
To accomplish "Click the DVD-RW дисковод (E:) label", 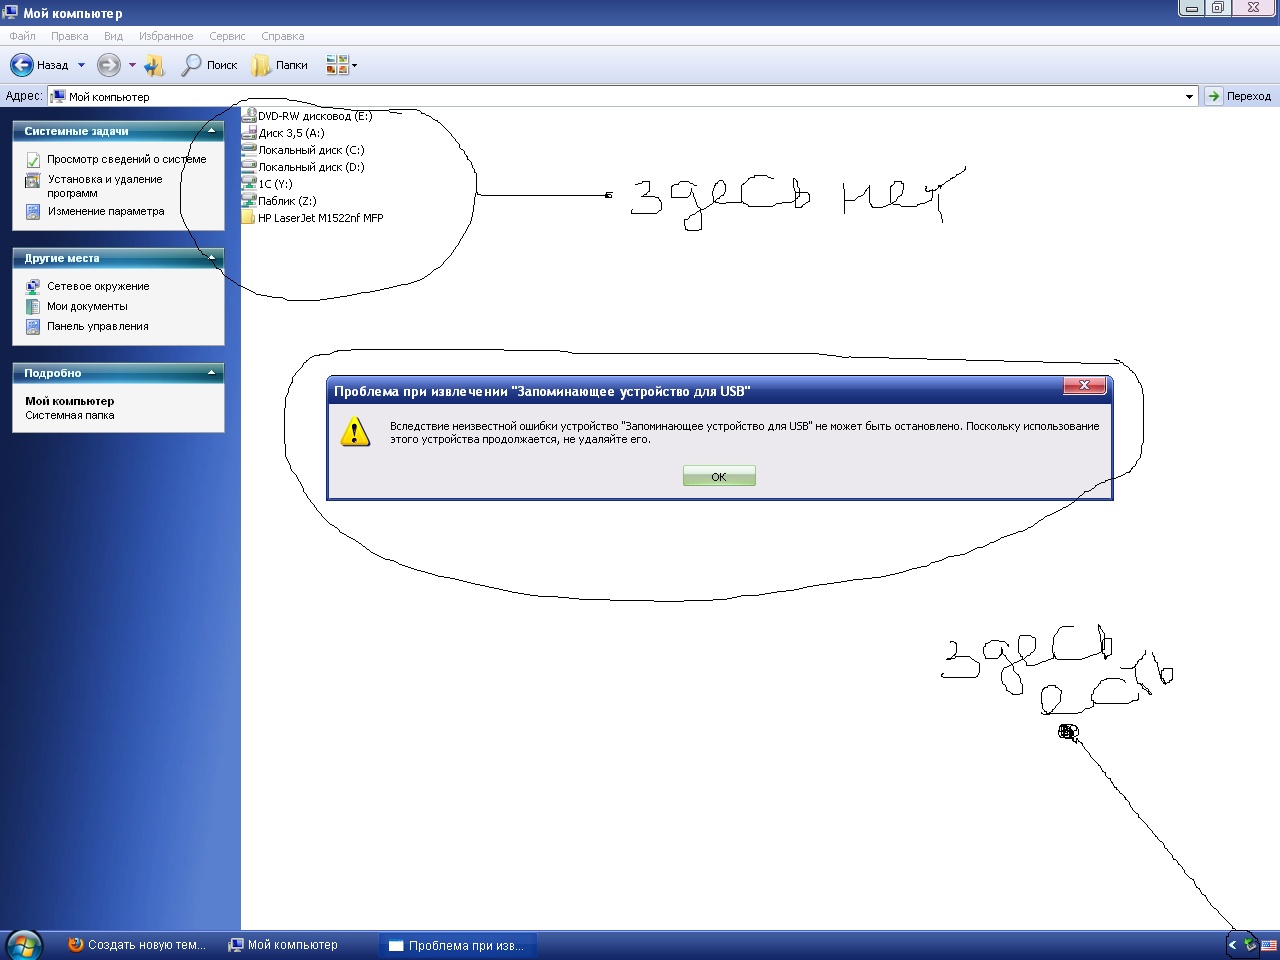I will pos(315,116).
